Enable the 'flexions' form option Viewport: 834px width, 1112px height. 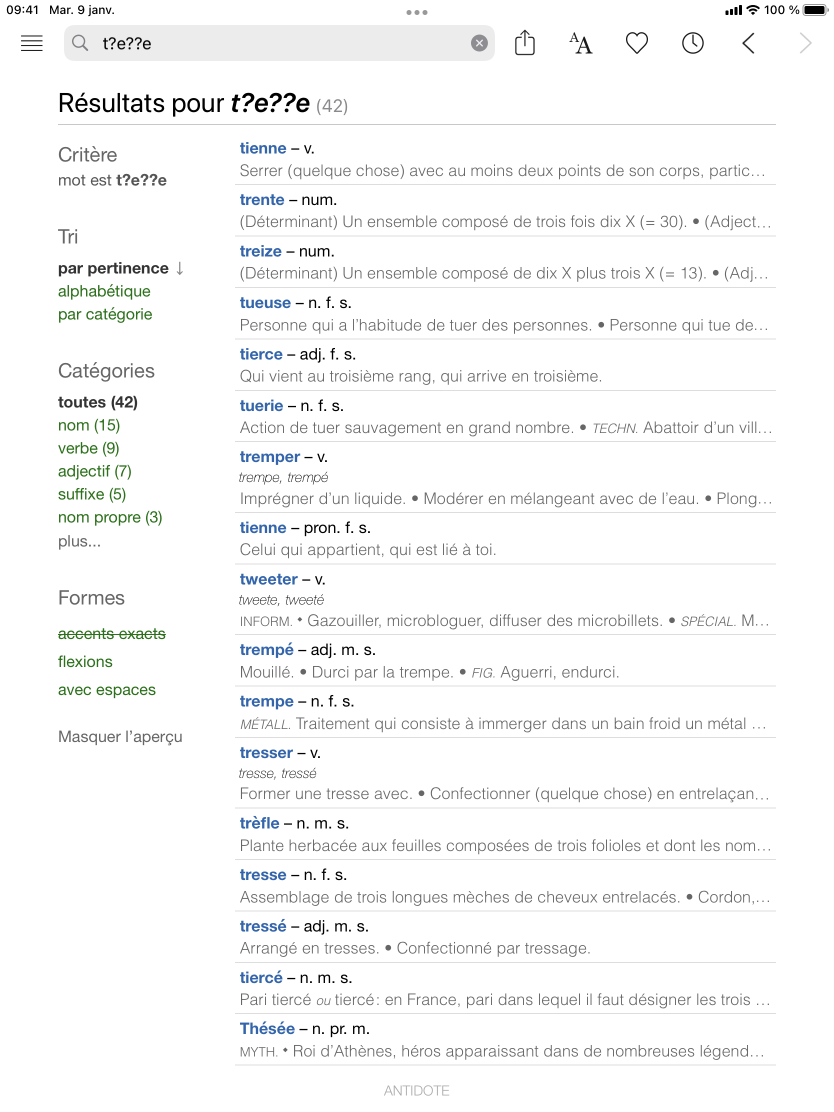pyautogui.click(x=85, y=662)
